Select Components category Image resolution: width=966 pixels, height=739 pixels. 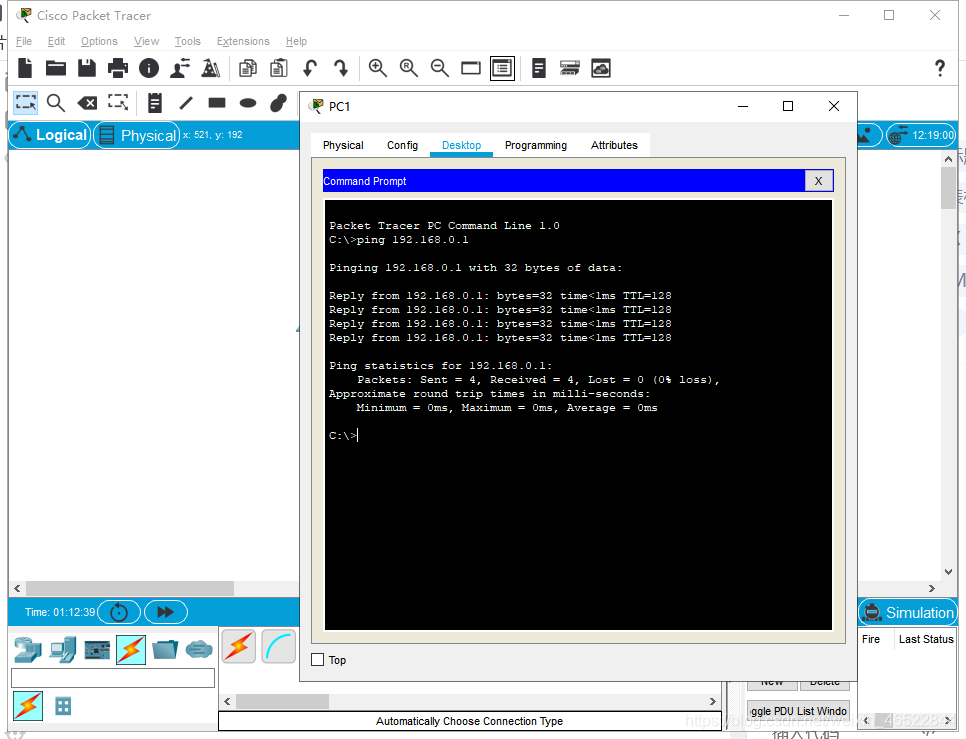97,650
